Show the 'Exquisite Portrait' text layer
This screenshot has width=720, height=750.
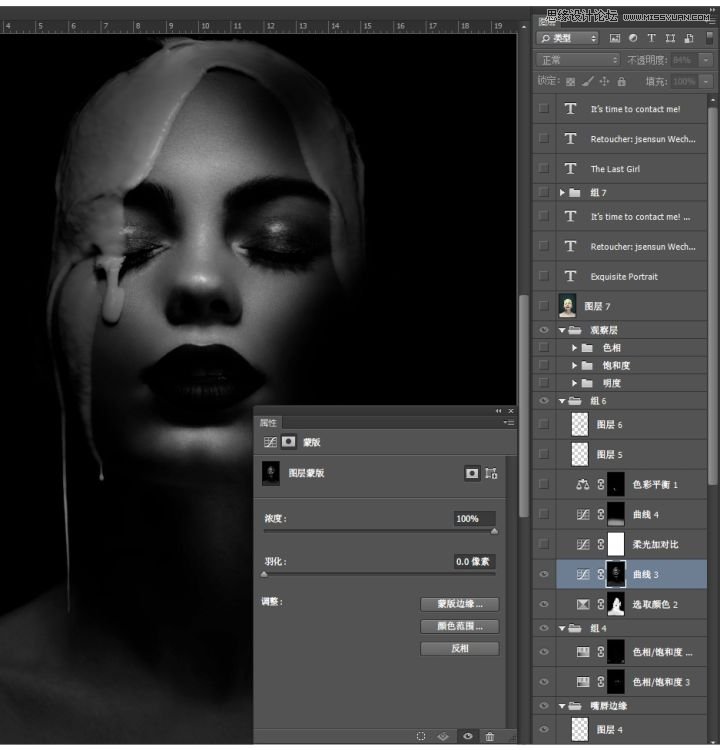tap(544, 276)
